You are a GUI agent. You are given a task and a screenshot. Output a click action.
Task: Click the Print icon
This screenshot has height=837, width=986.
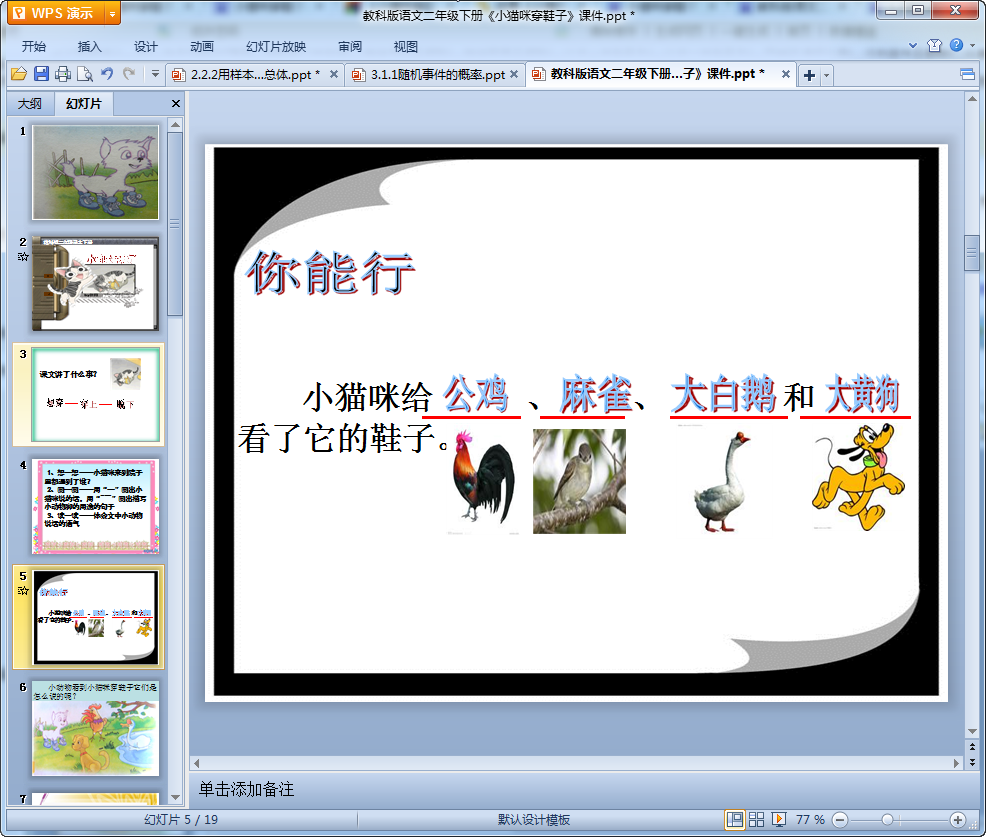click(63, 74)
